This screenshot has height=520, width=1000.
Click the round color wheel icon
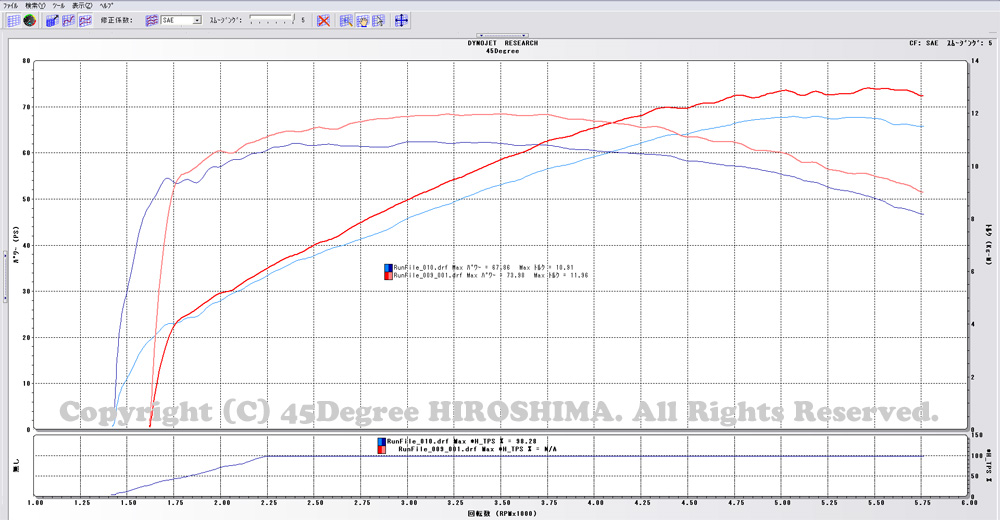(30, 20)
